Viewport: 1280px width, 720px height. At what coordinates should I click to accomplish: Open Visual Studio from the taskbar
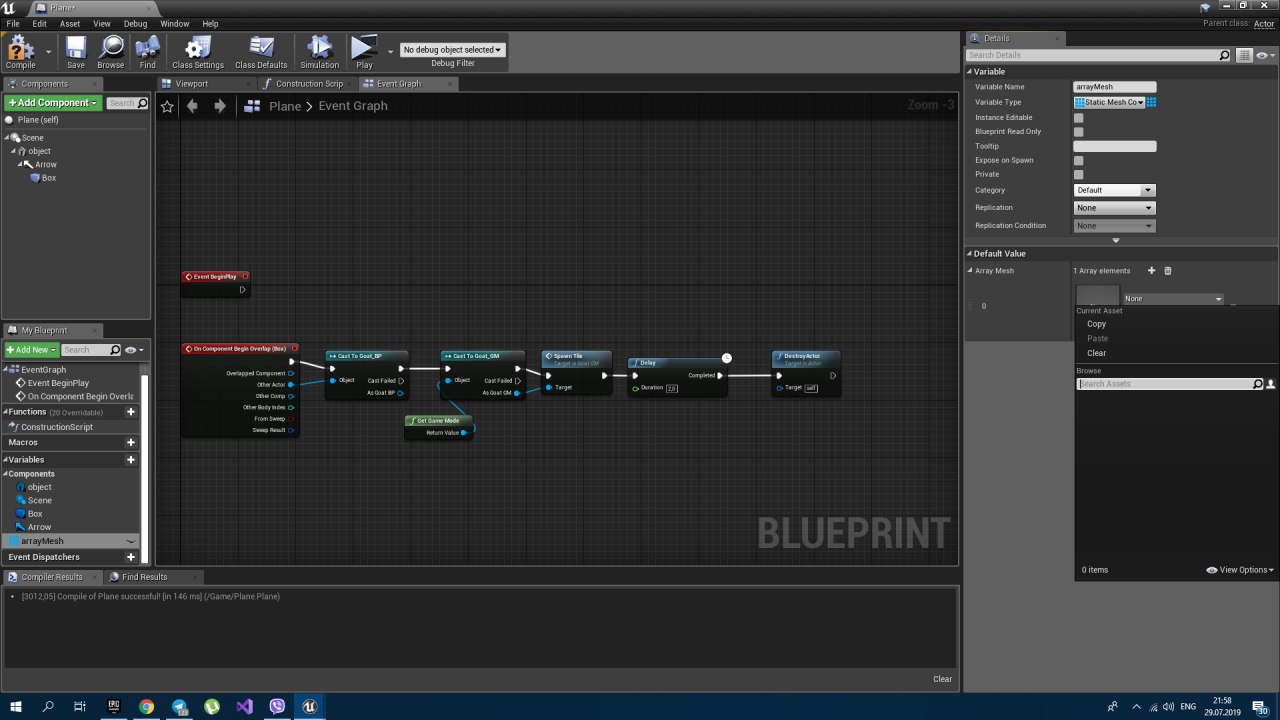coord(244,706)
